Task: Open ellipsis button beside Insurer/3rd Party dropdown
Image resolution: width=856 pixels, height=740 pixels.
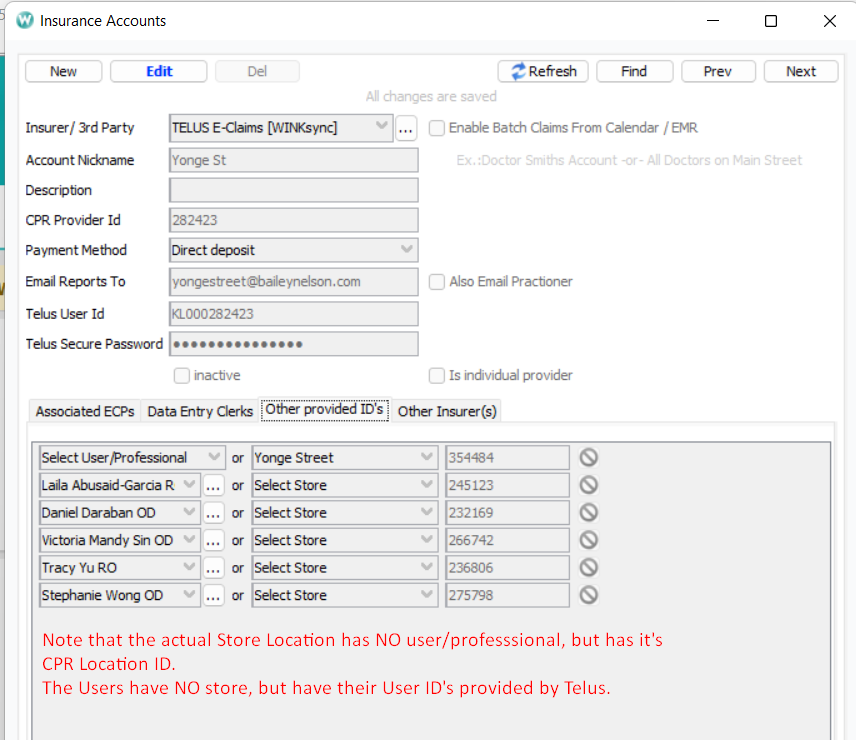Action: (406, 128)
